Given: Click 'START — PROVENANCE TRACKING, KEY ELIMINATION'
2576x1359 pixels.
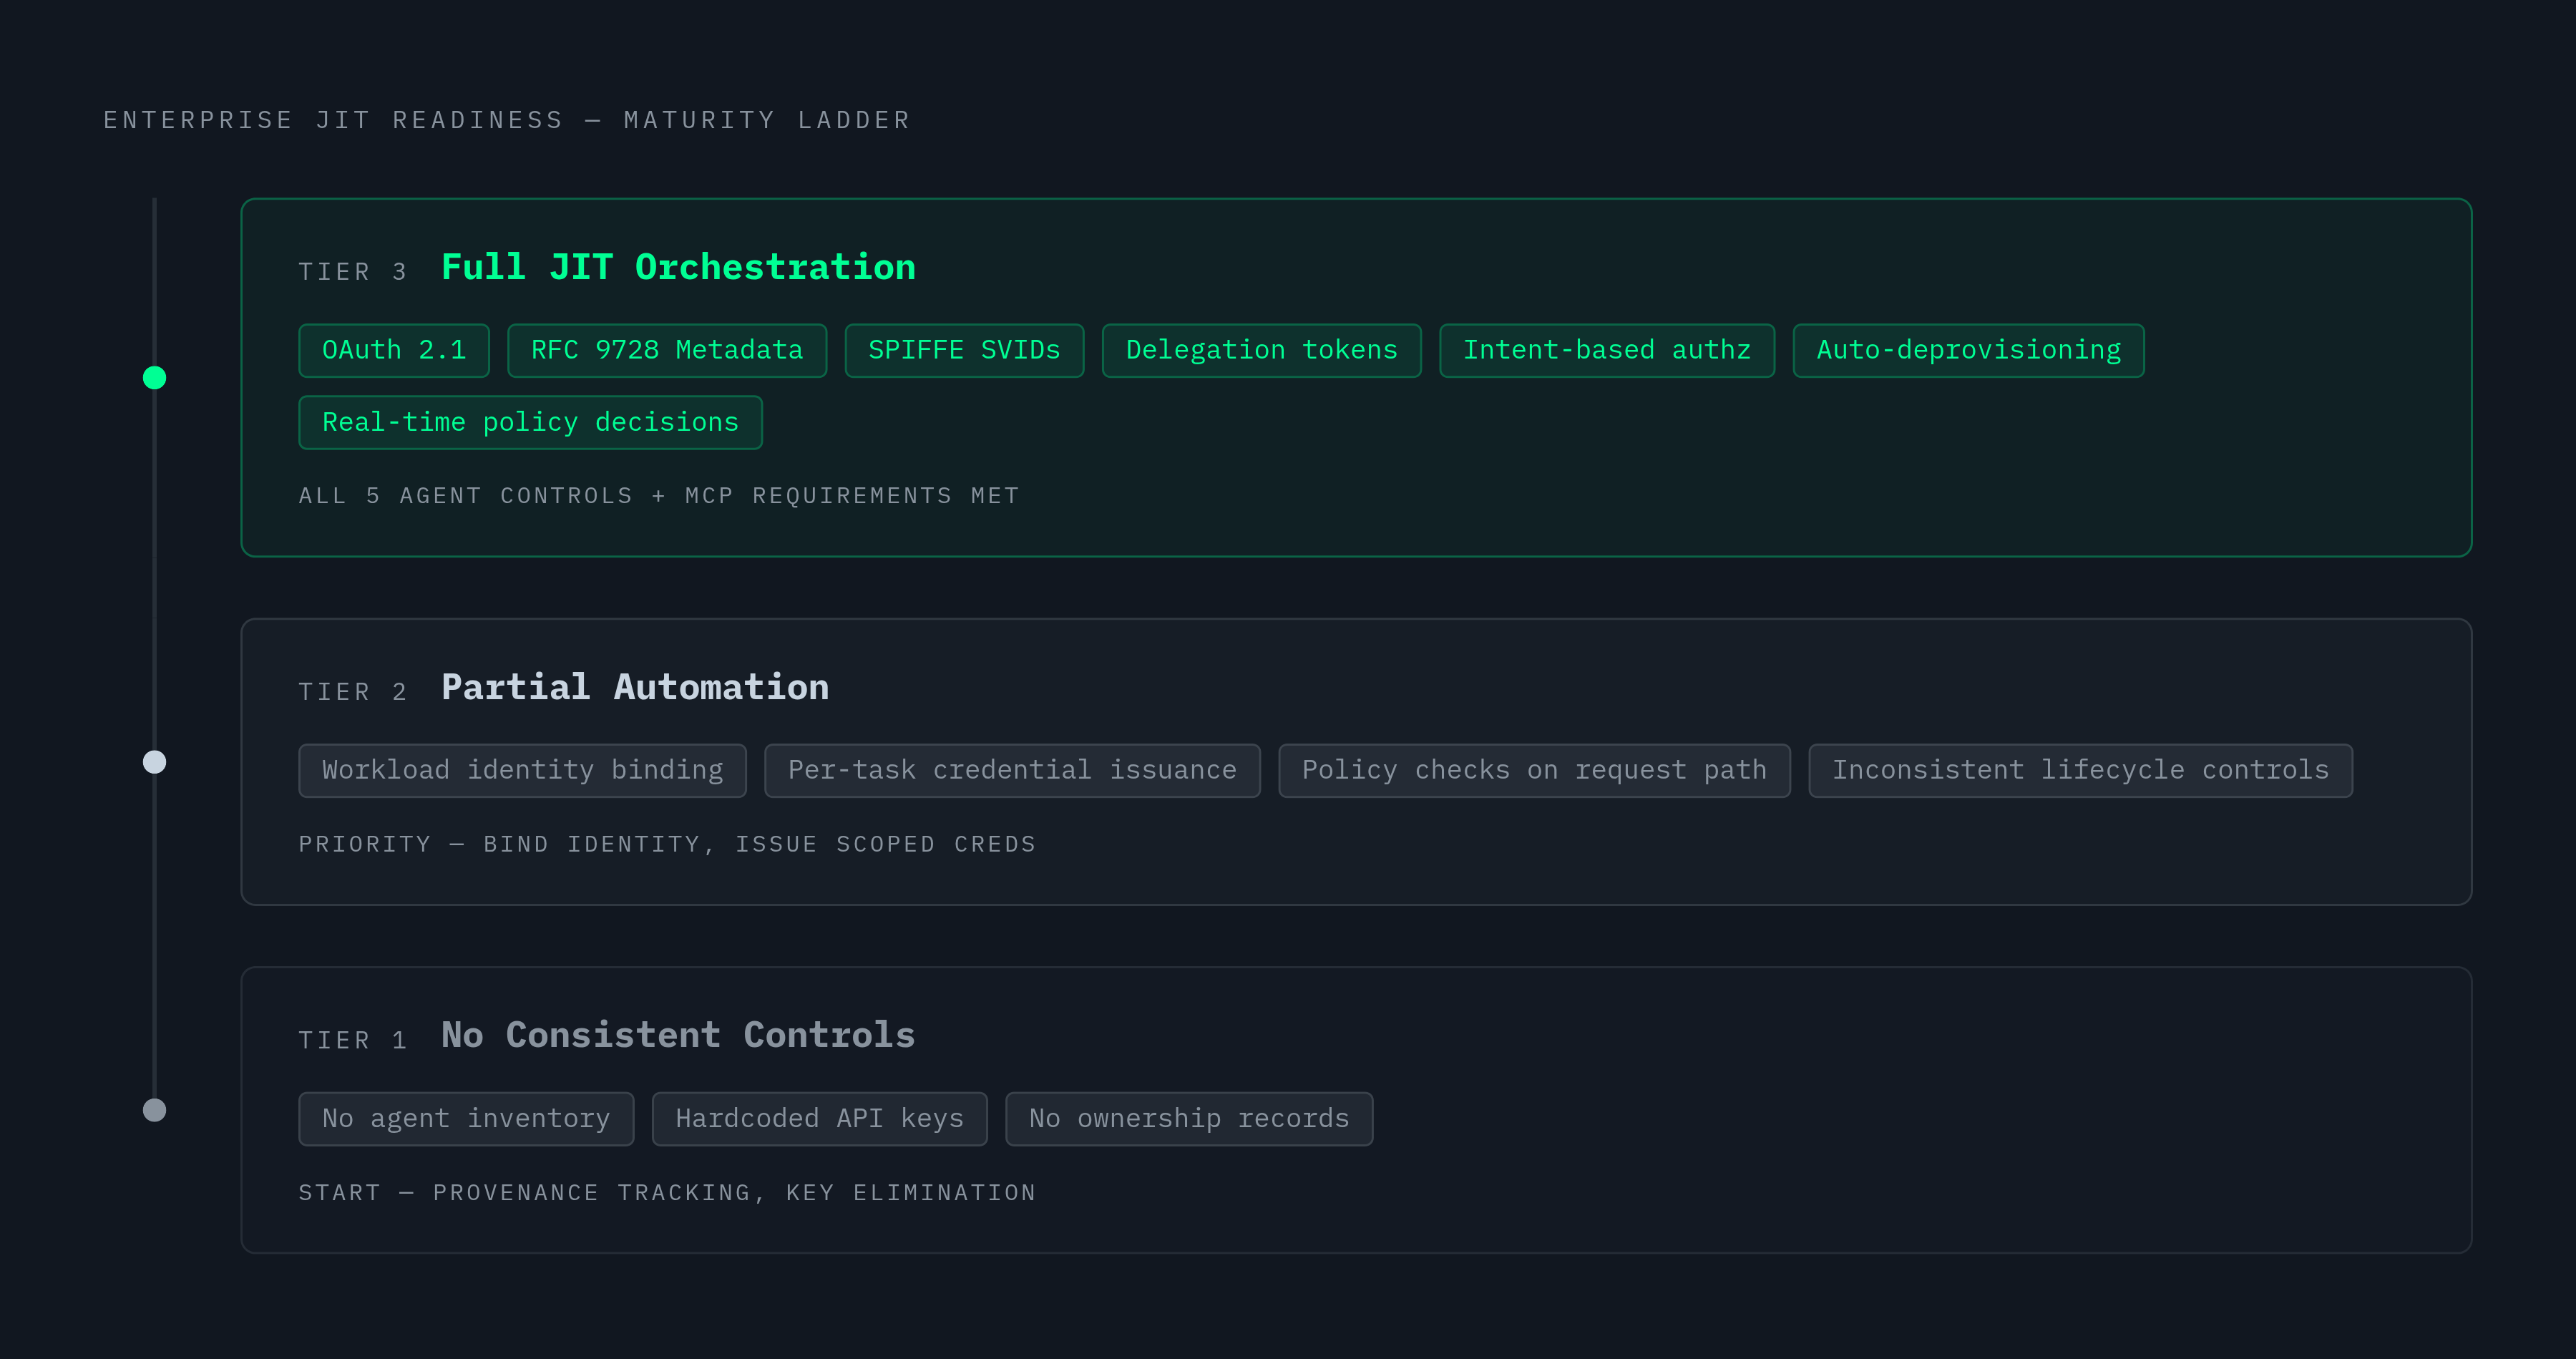Looking at the screenshot, I should pos(667,1192).
